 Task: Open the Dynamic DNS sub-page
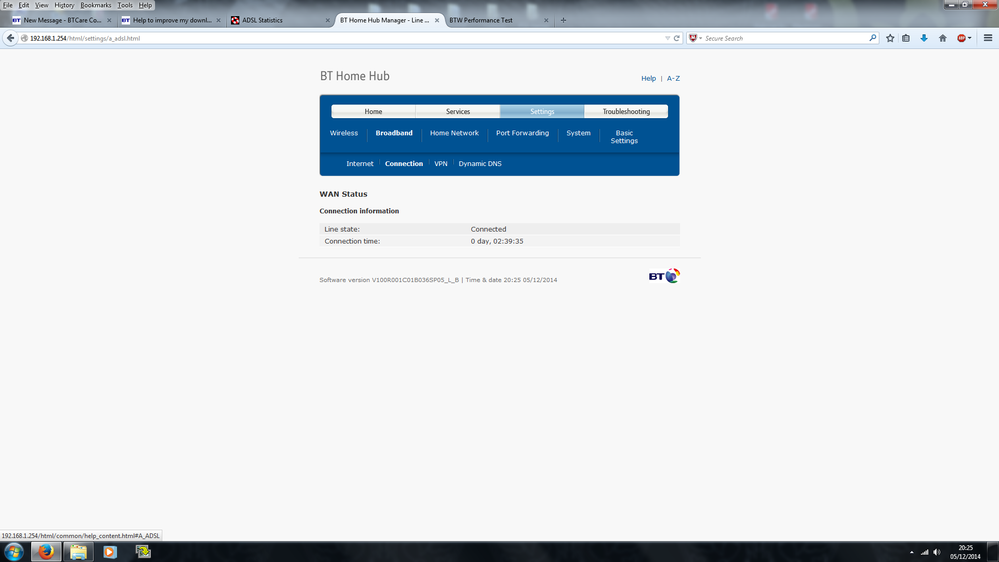(x=480, y=164)
